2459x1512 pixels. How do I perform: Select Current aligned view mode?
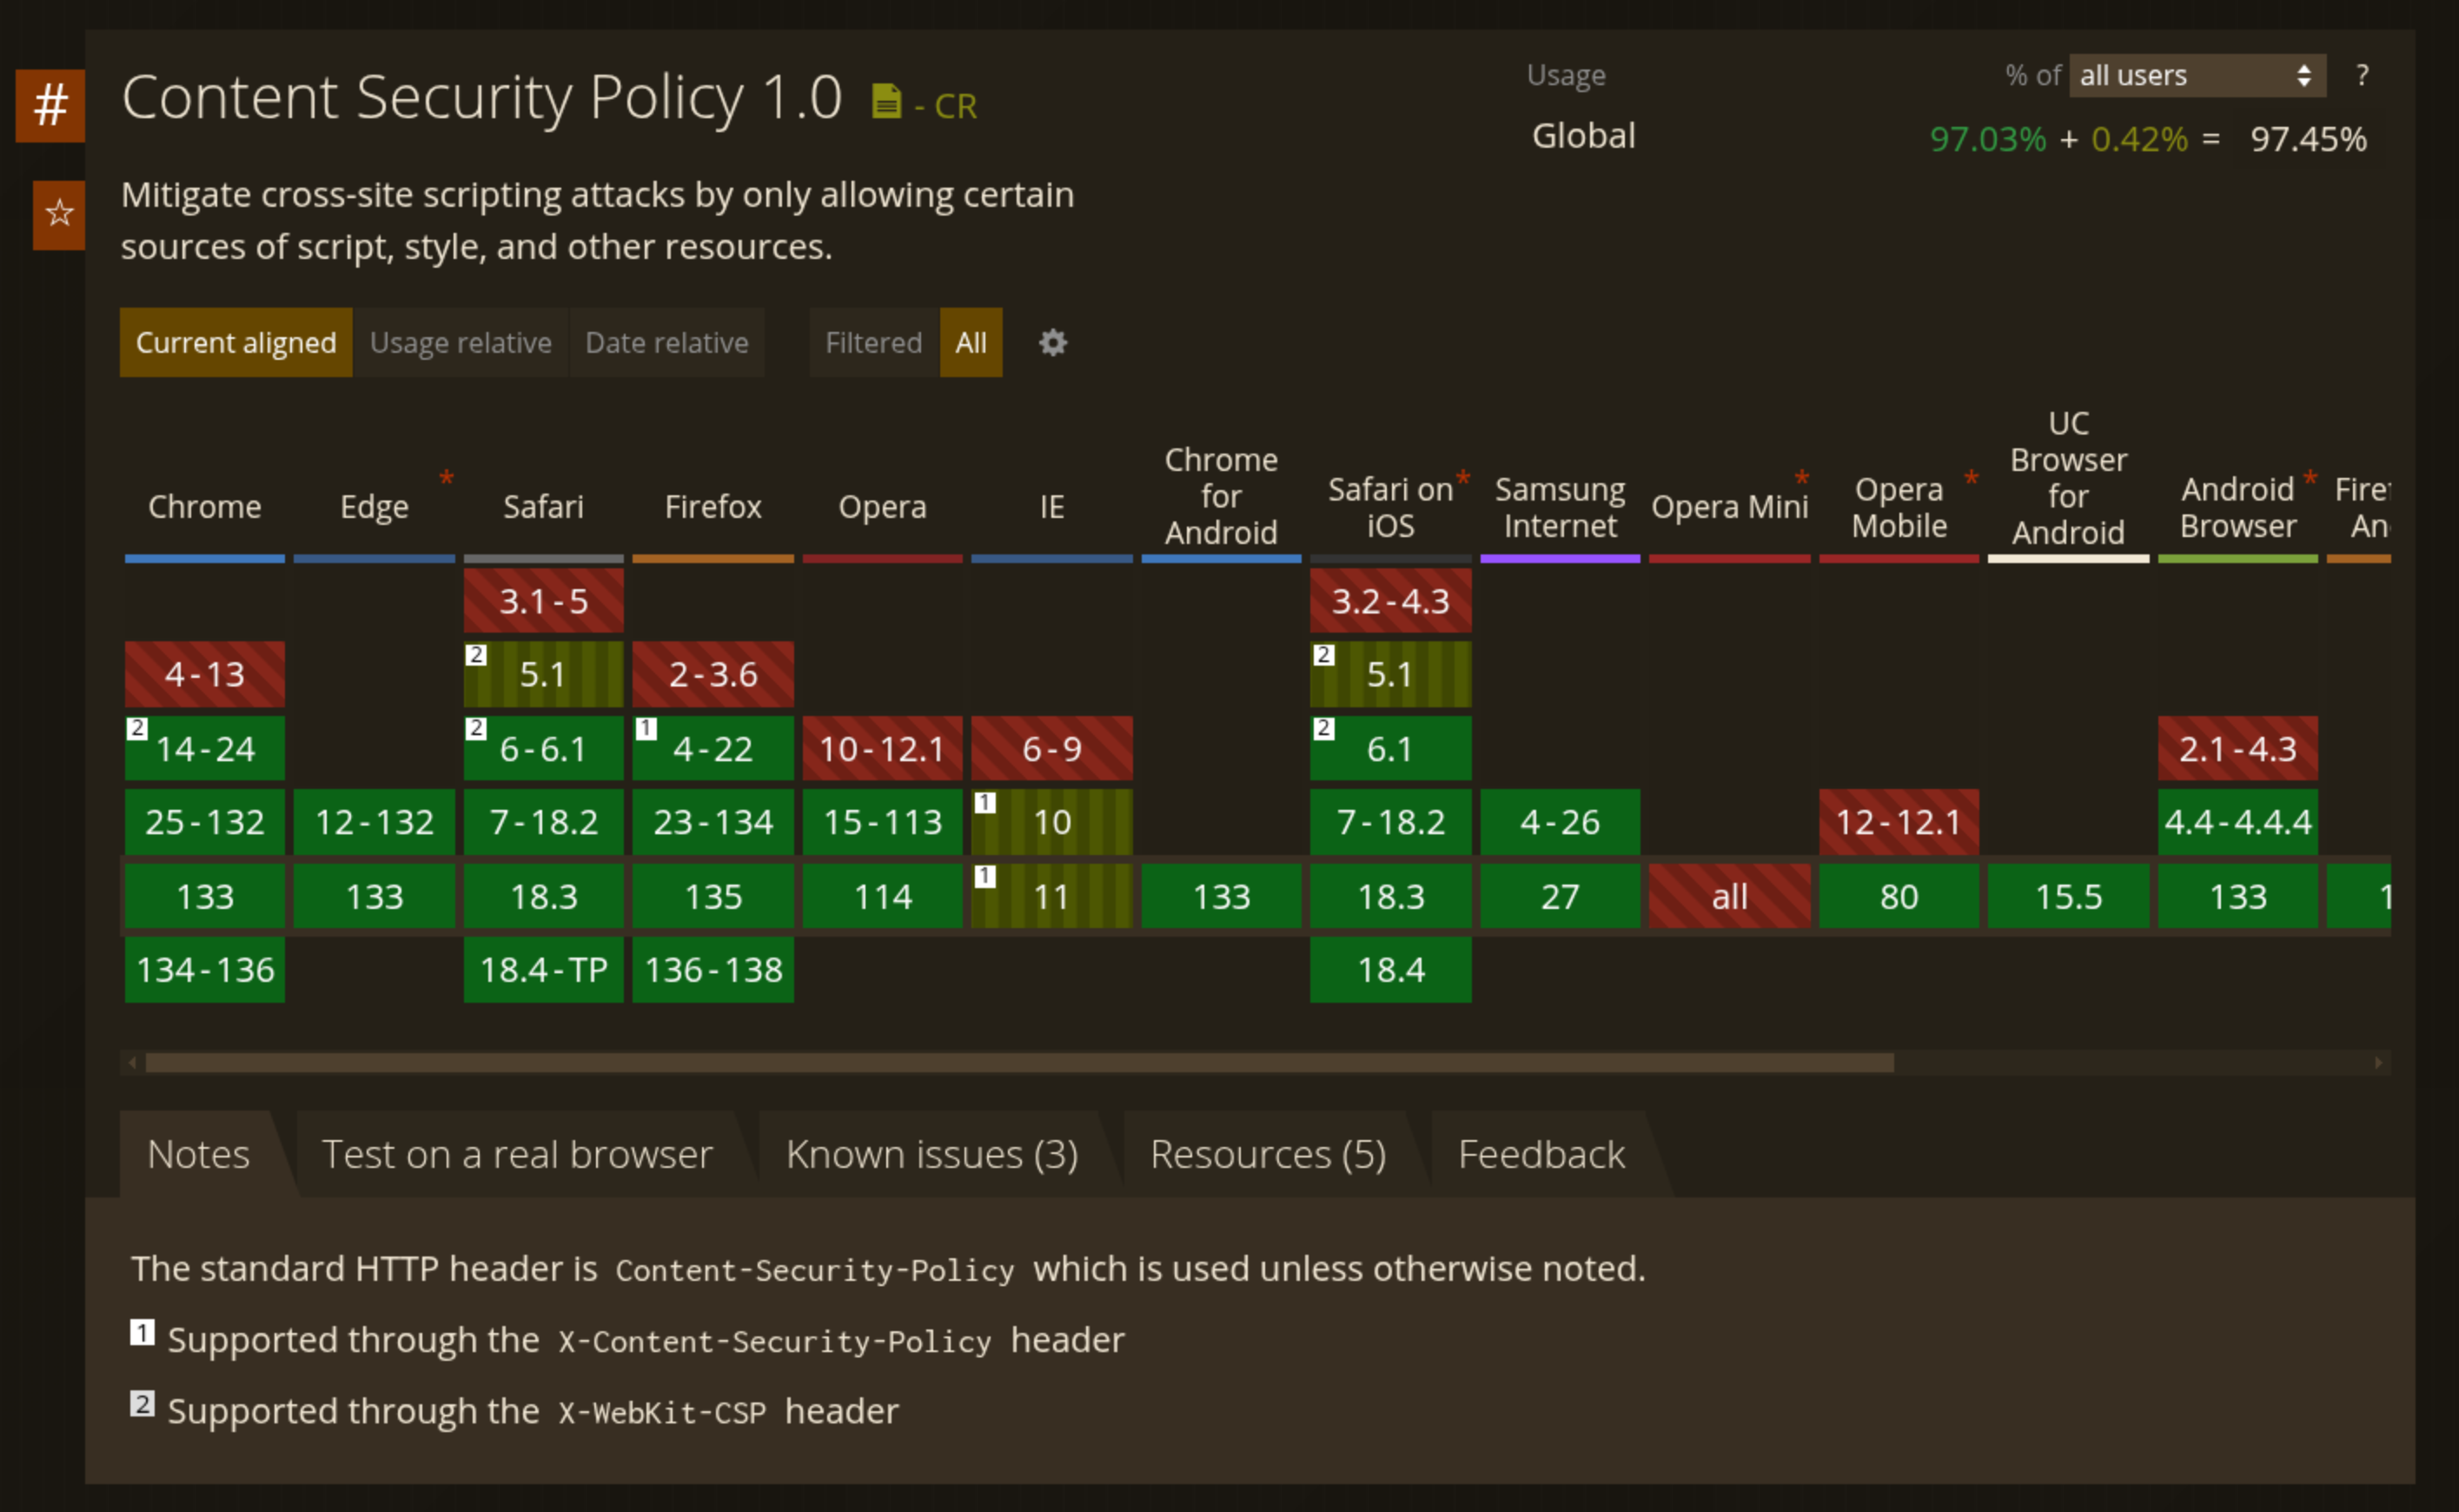click(236, 343)
